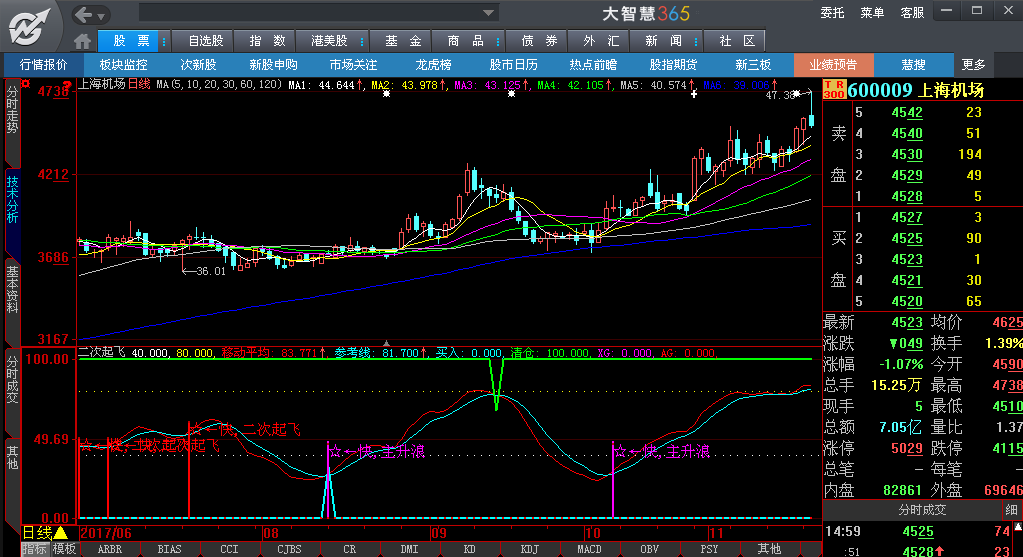Open the home page icon
1023x557 pixels.
82,41
